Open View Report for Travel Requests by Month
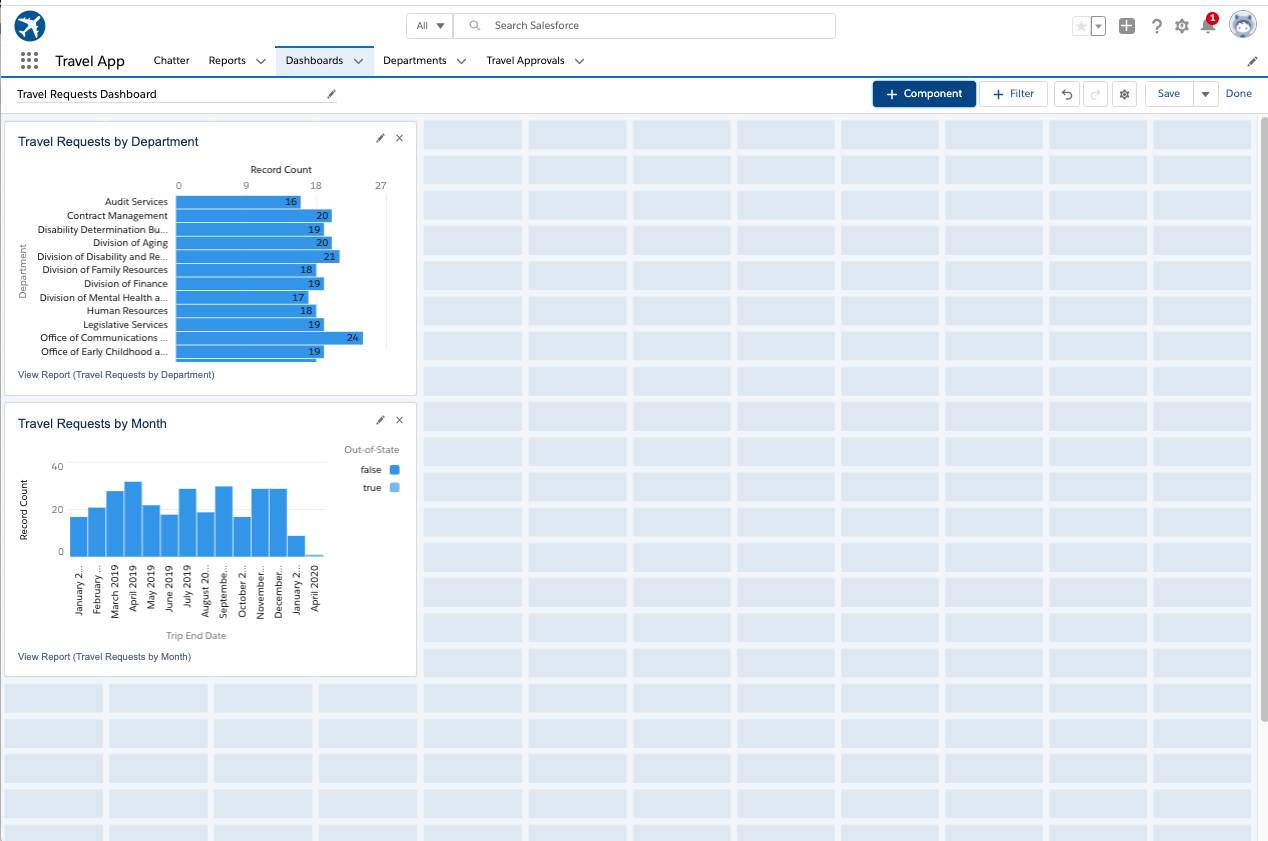Screen dimensions: 1268x841 [x=103, y=657]
